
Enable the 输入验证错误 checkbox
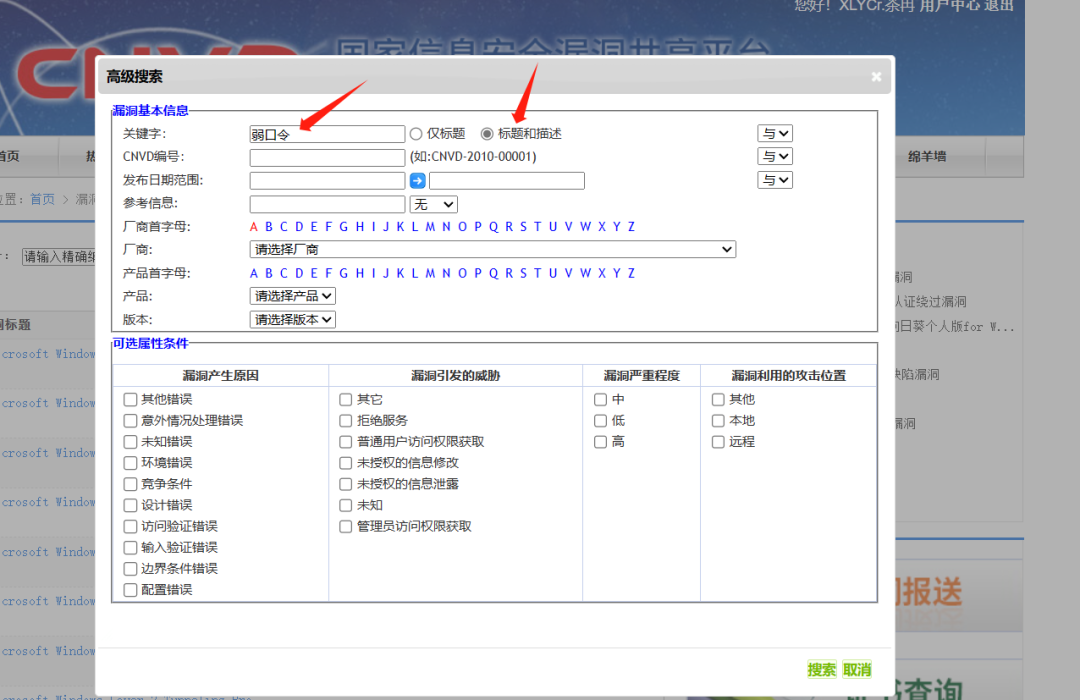click(130, 548)
